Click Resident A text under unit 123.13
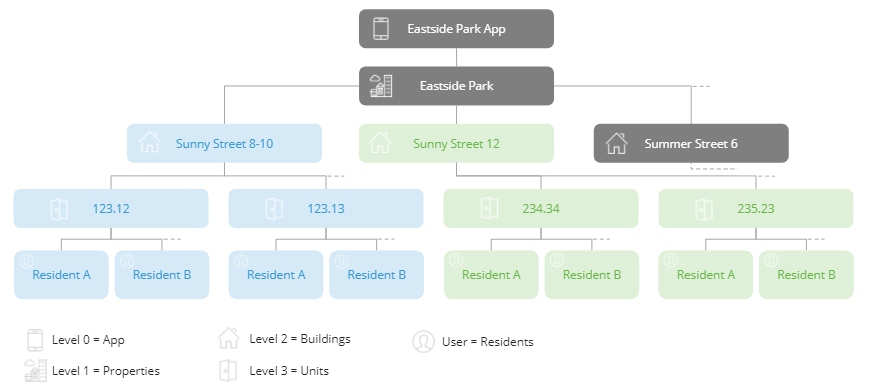The image size is (878, 390). (x=276, y=275)
